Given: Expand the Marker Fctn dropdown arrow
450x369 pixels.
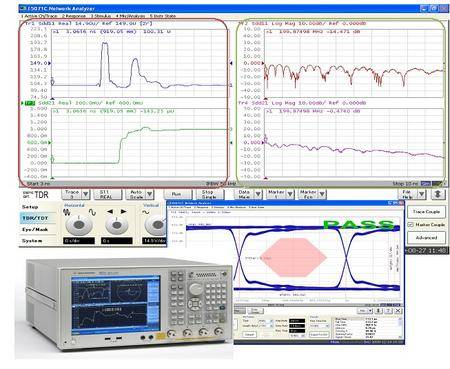Looking at the screenshot, I should [322, 194].
